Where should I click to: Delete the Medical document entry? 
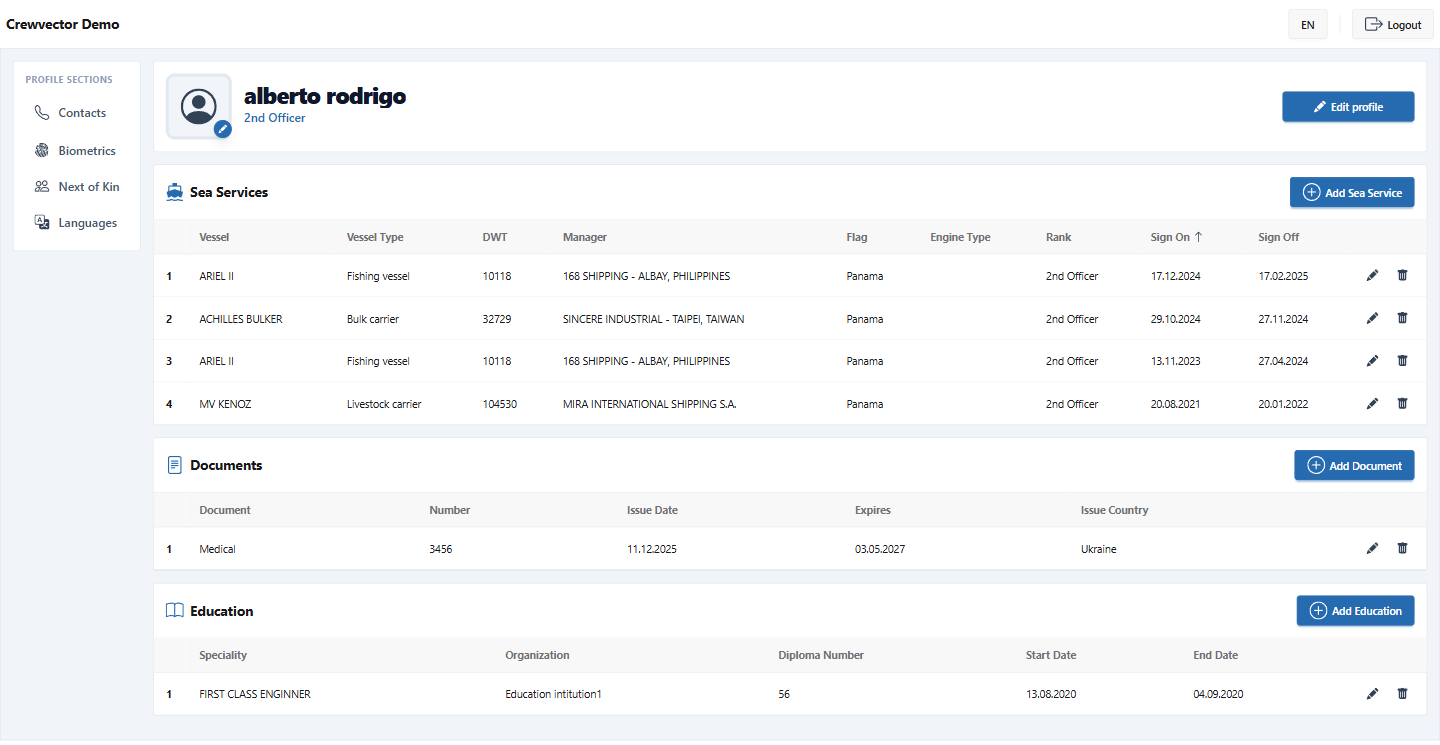(x=1402, y=548)
